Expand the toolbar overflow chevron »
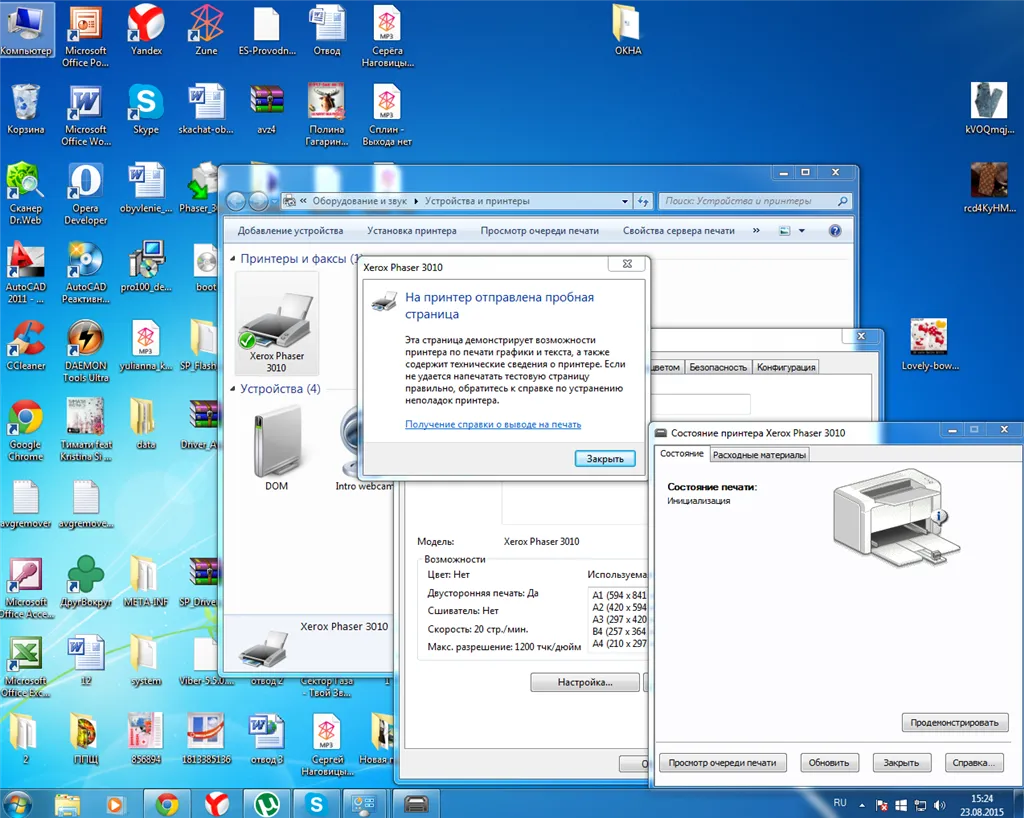Screen dimensions: 1024x818 [x=756, y=230]
